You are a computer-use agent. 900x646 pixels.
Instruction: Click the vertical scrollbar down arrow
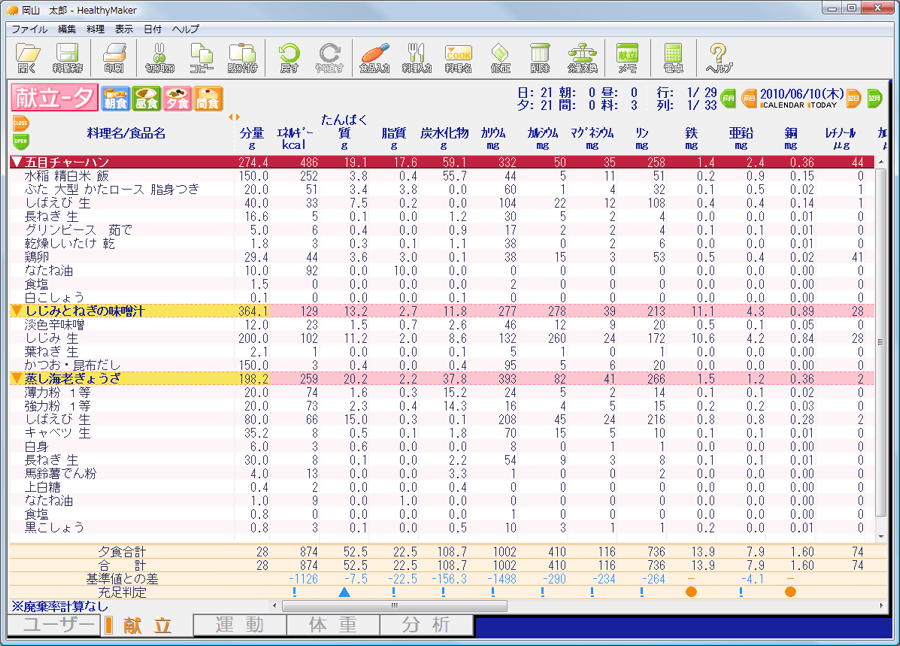tap(880, 537)
